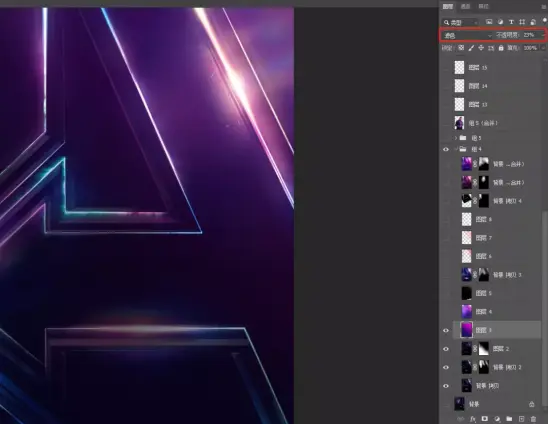Lock position move icon

[481, 48]
